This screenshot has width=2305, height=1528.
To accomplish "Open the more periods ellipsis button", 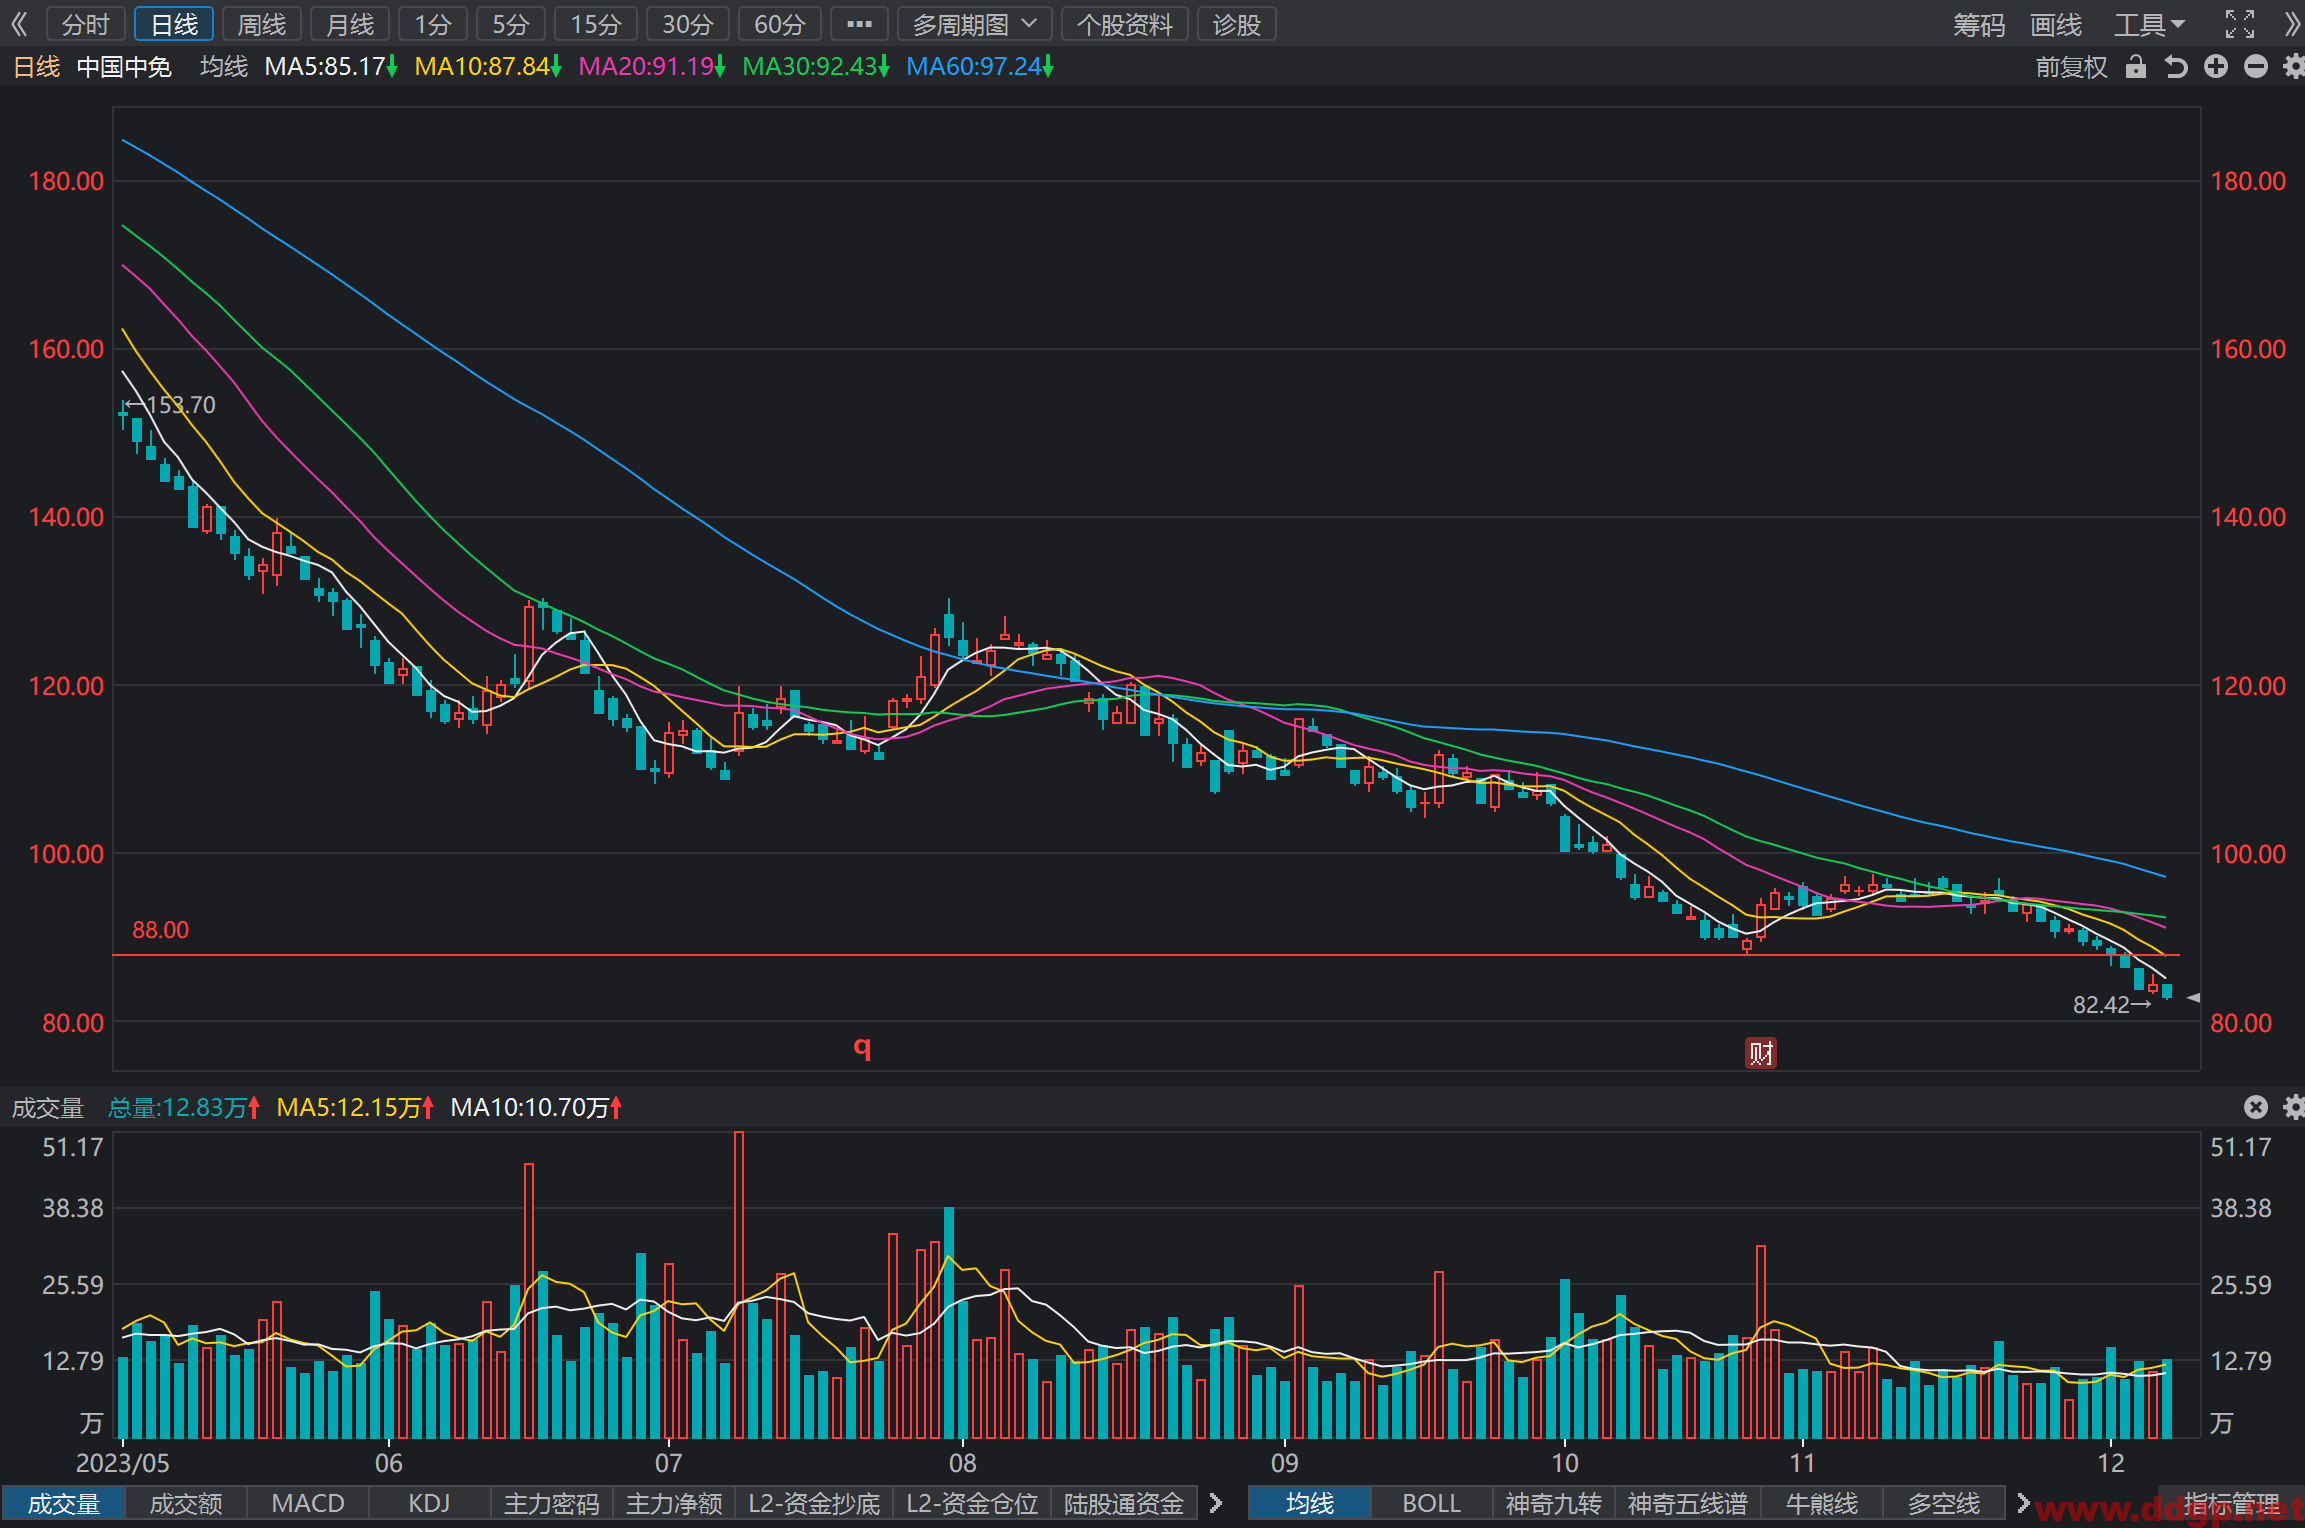I will pyautogui.click(x=859, y=24).
